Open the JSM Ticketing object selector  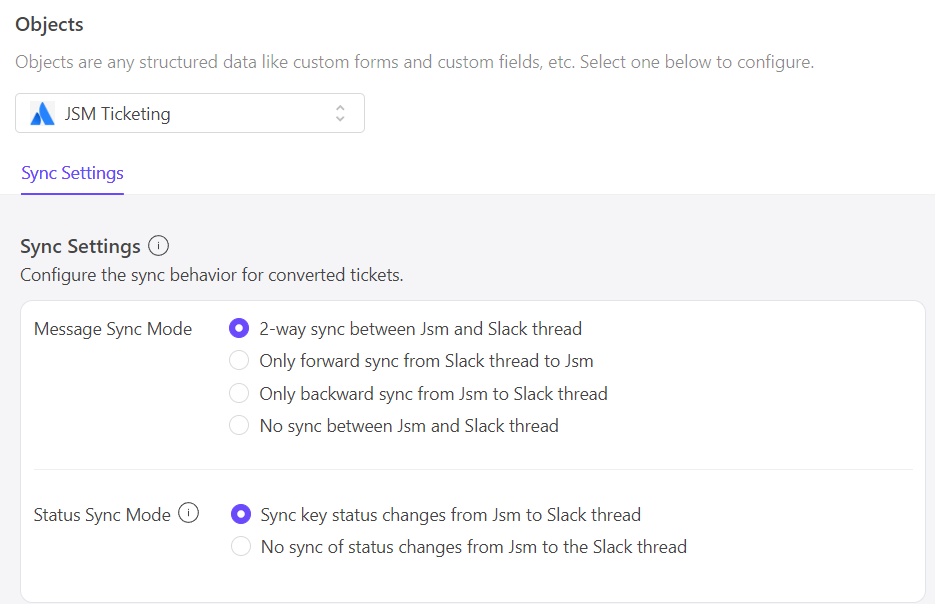coord(190,113)
